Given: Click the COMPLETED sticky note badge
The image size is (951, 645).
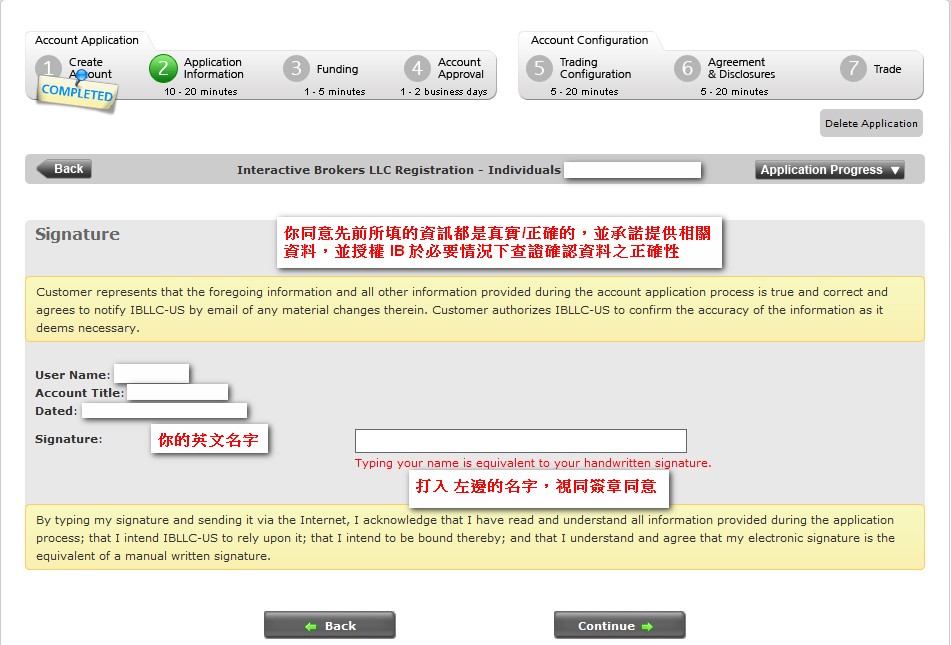Looking at the screenshot, I should coord(77,94).
